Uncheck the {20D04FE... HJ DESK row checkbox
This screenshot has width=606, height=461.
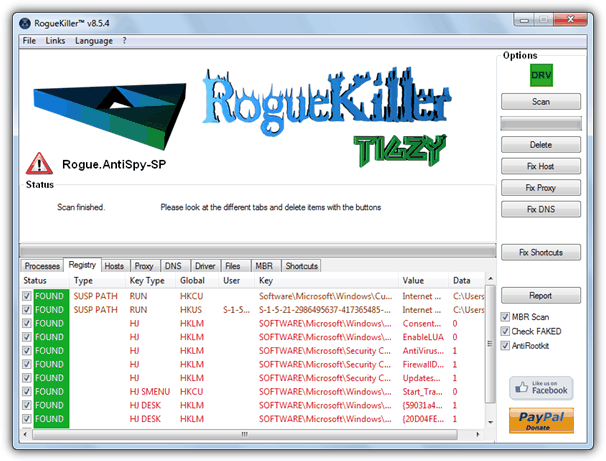[27, 419]
